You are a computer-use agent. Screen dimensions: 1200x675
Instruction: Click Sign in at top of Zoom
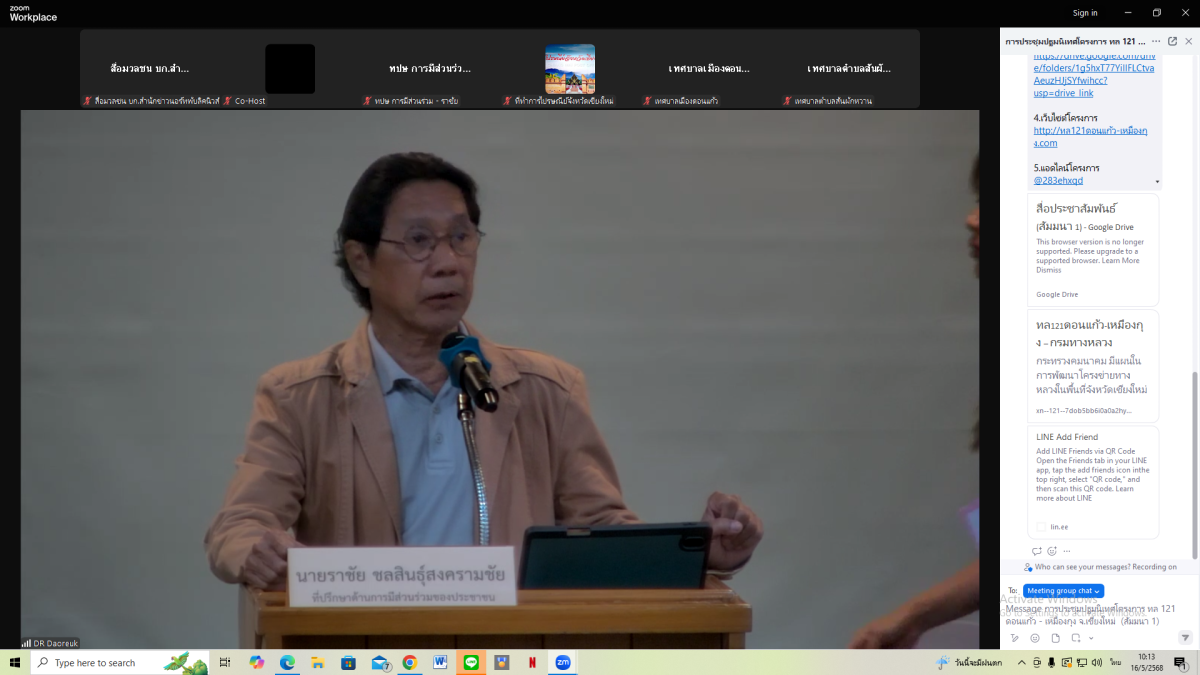pos(1085,13)
